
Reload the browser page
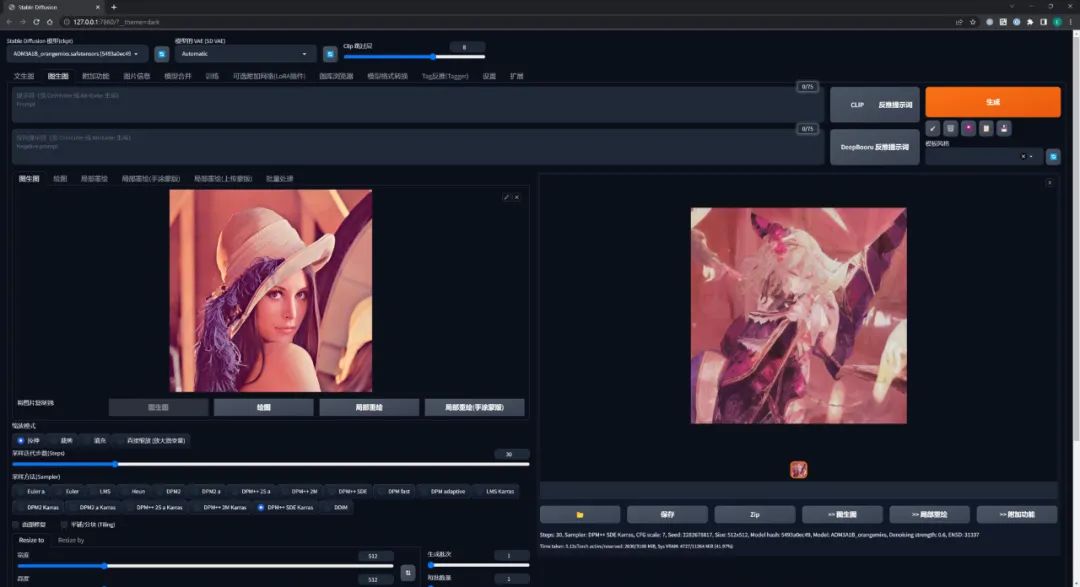pos(36,22)
